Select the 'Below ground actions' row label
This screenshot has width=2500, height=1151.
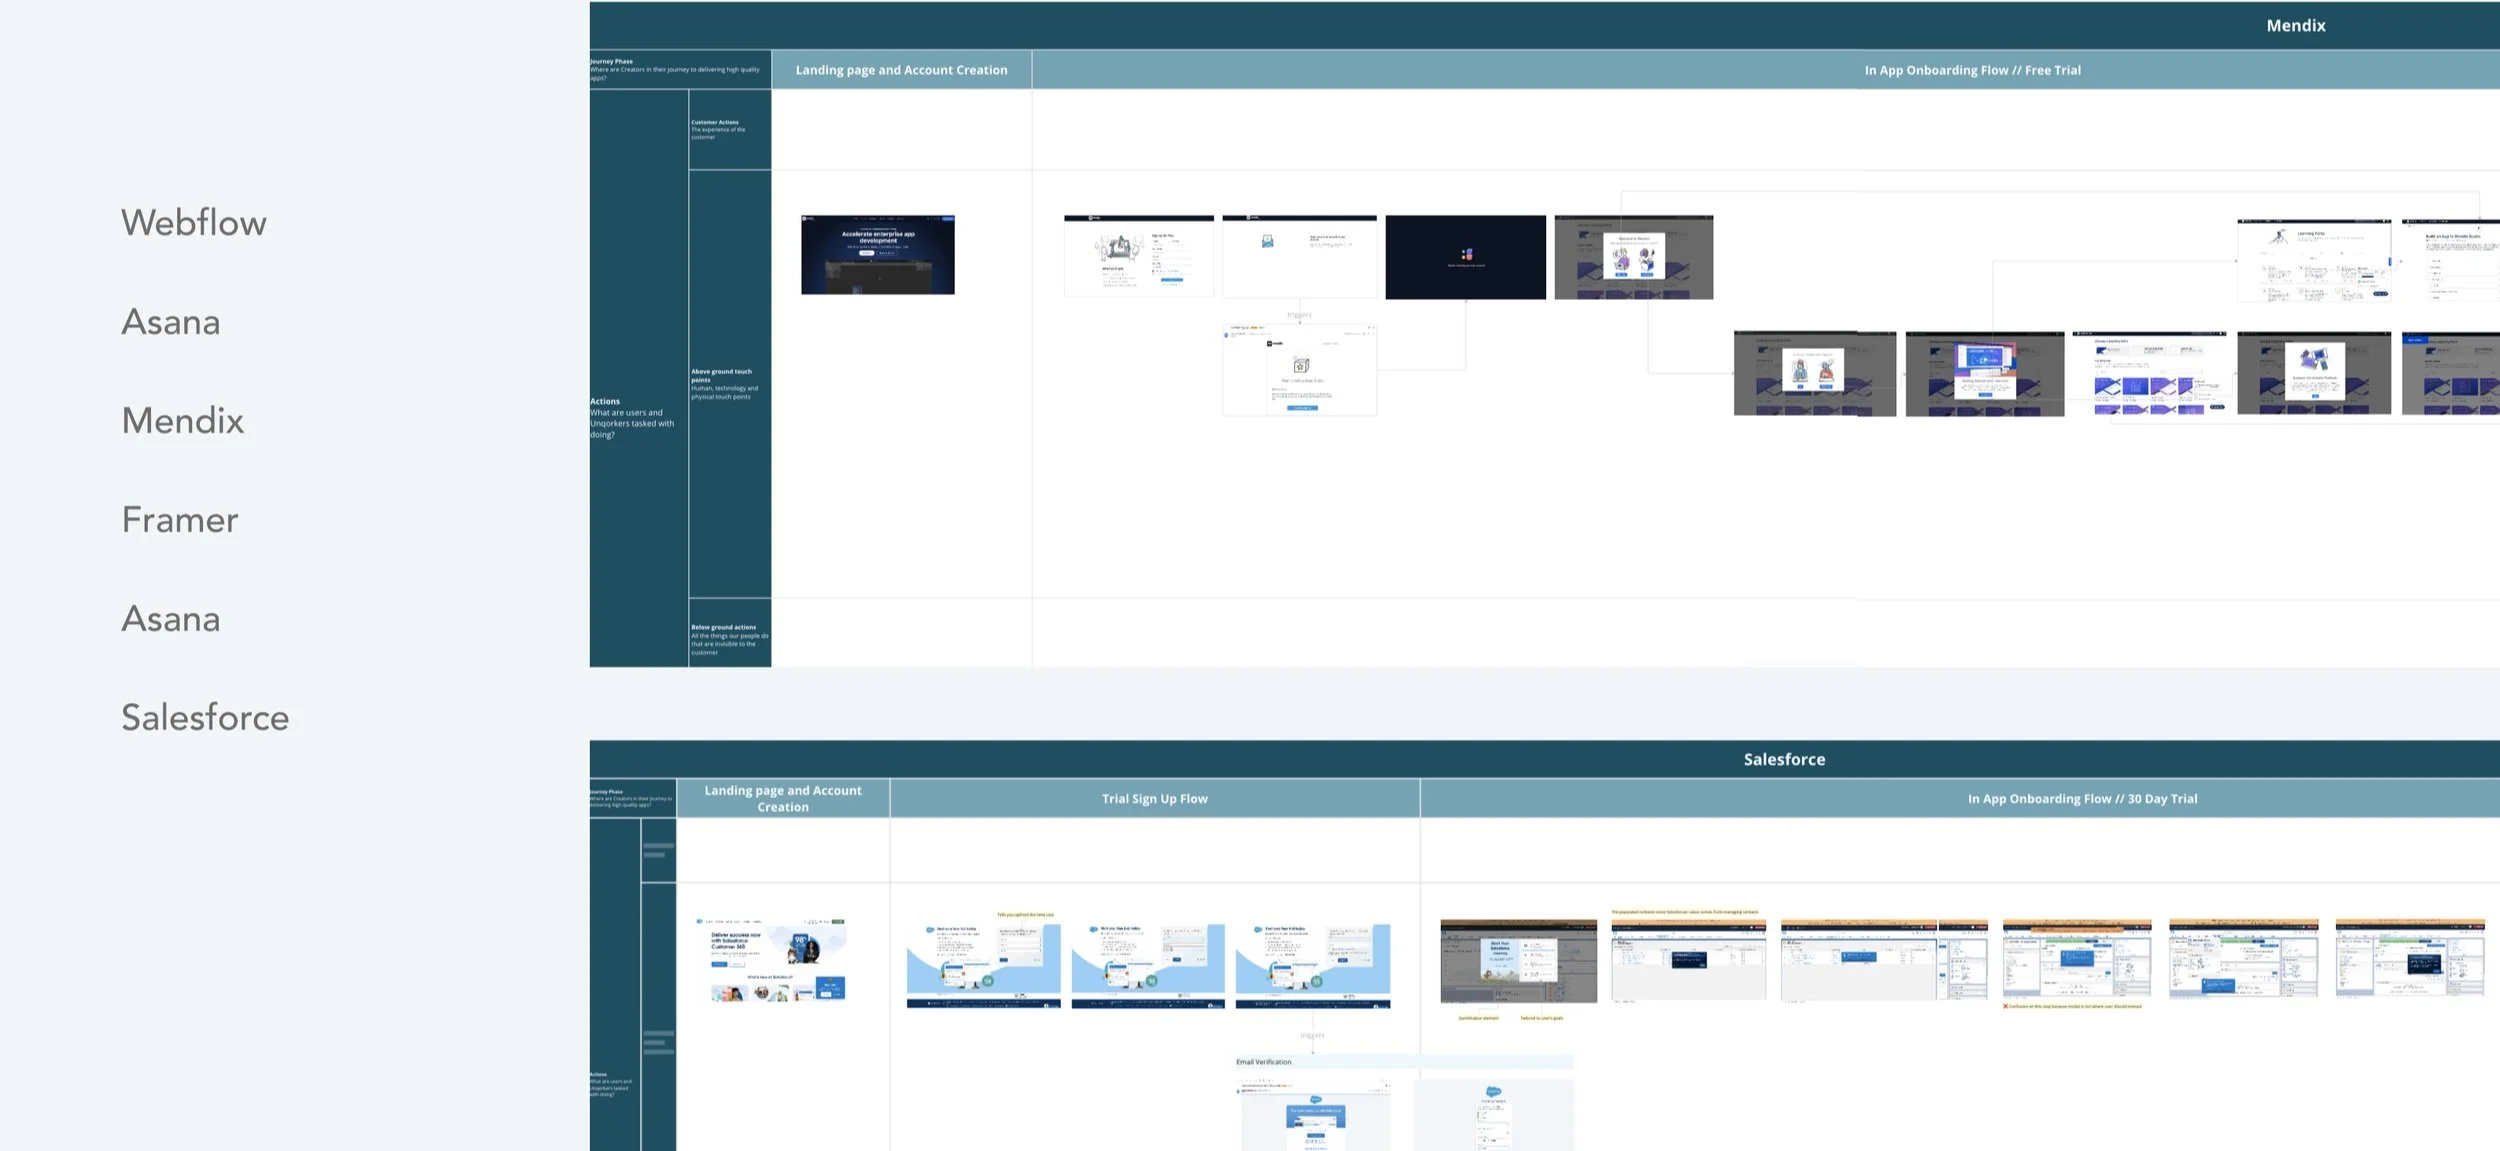[729, 639]
